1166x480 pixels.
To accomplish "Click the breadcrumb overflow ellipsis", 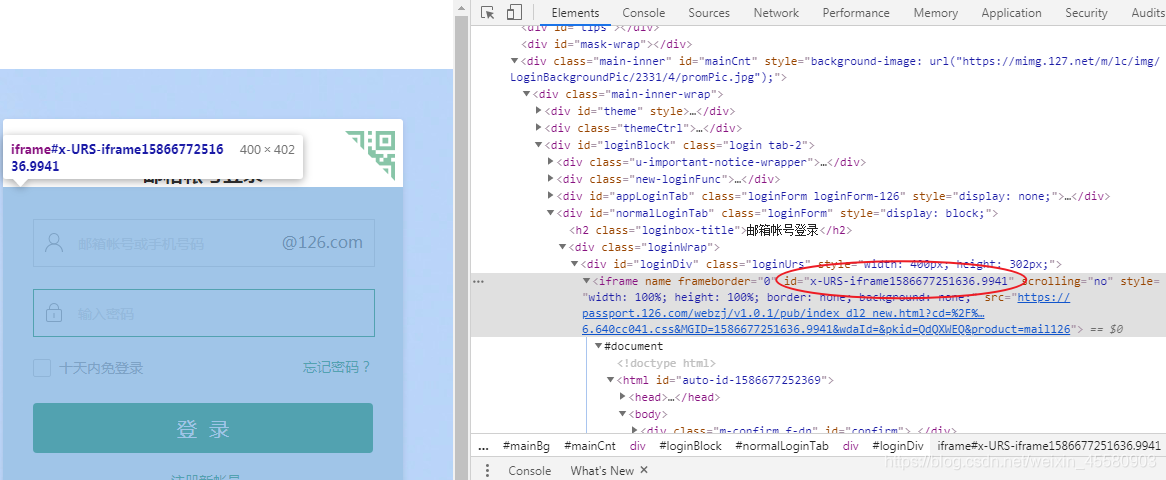I will pyautogui.click(x=483, y=446).
